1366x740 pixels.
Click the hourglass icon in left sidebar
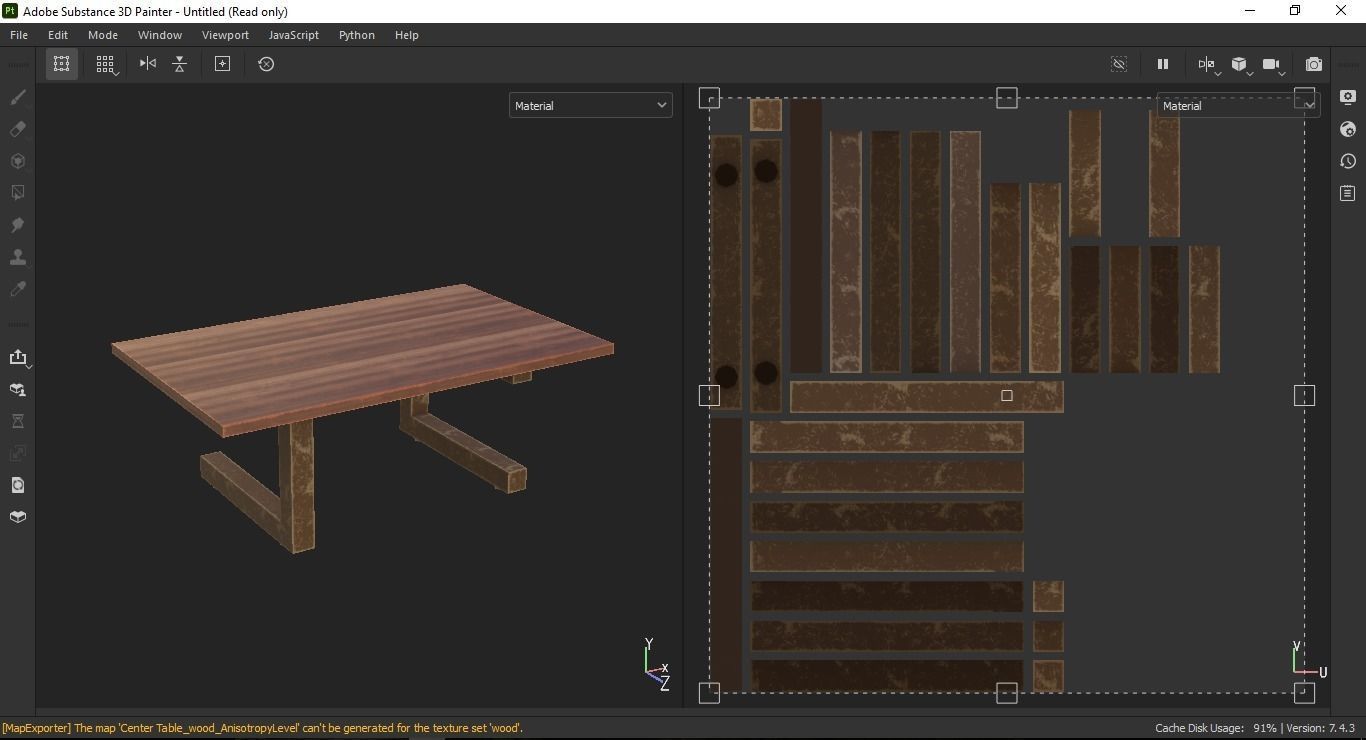click(x=17, y=421)
